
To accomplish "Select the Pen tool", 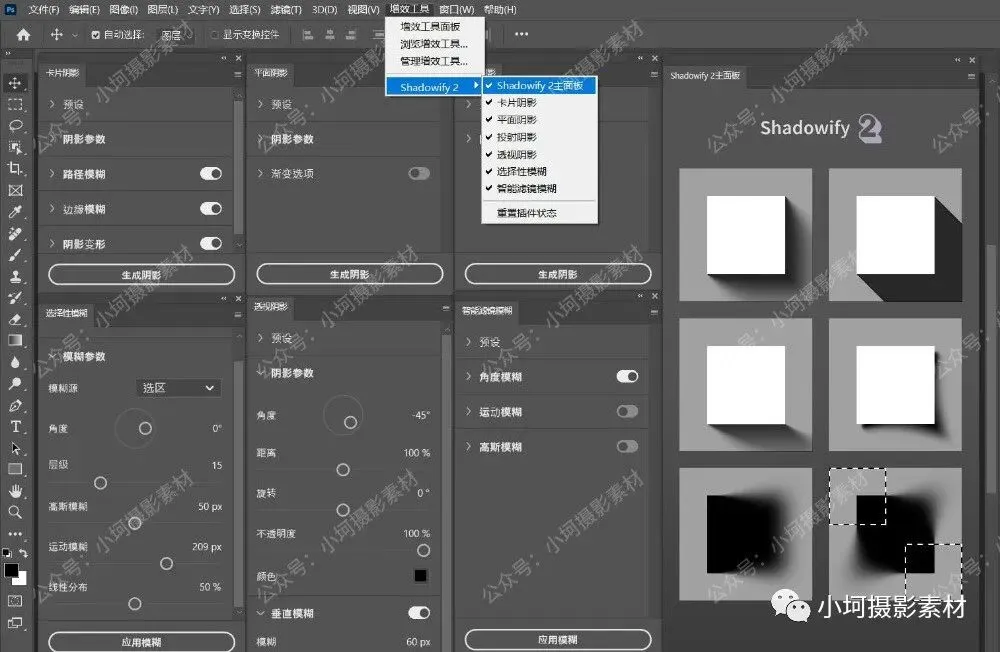I will 15,405.
